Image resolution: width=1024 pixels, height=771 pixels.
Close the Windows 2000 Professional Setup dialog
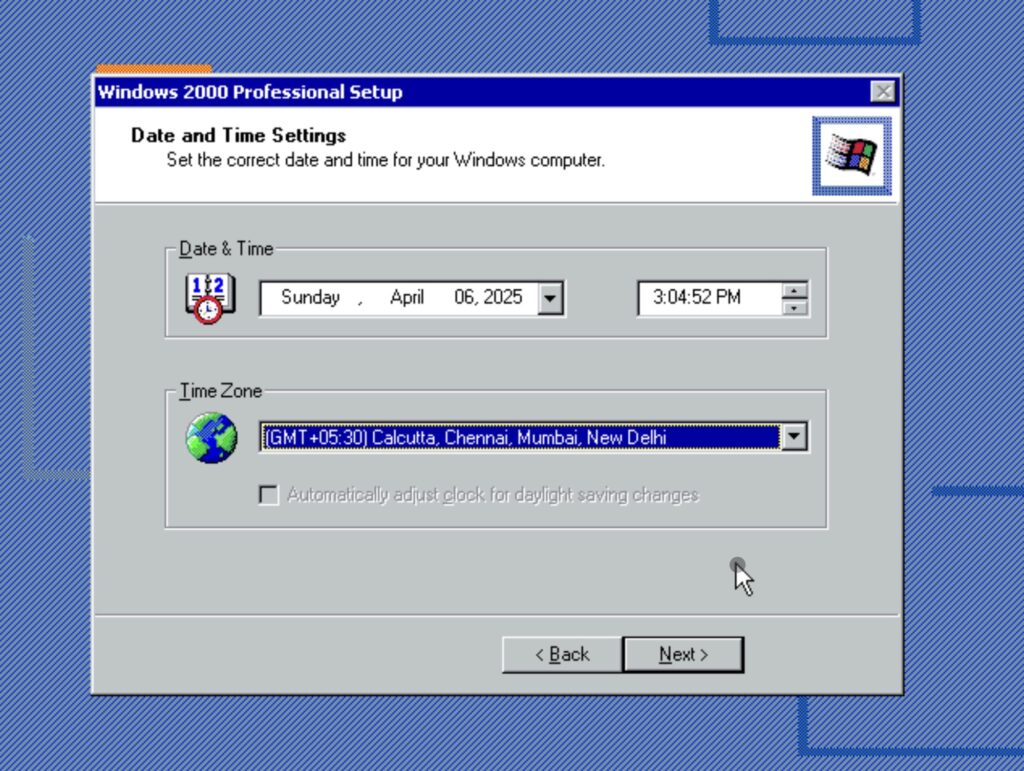[x=883, y=91]
